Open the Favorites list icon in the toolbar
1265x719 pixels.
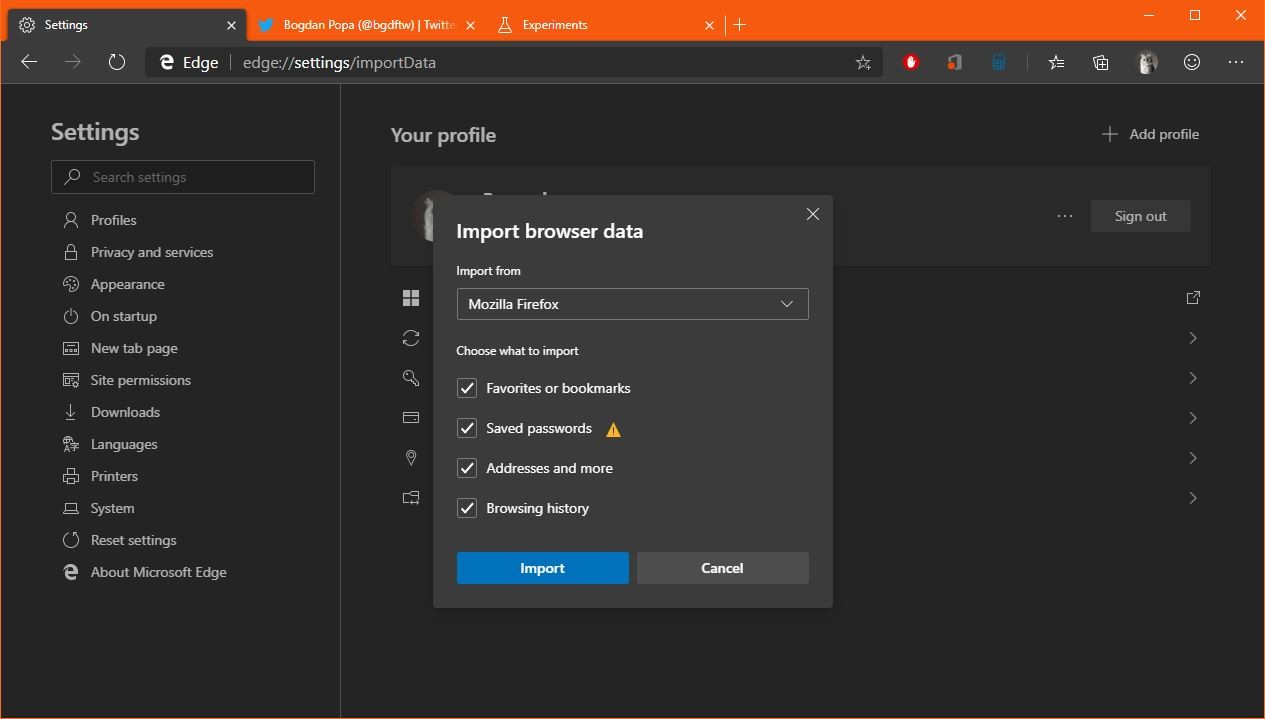[1056, 62]
